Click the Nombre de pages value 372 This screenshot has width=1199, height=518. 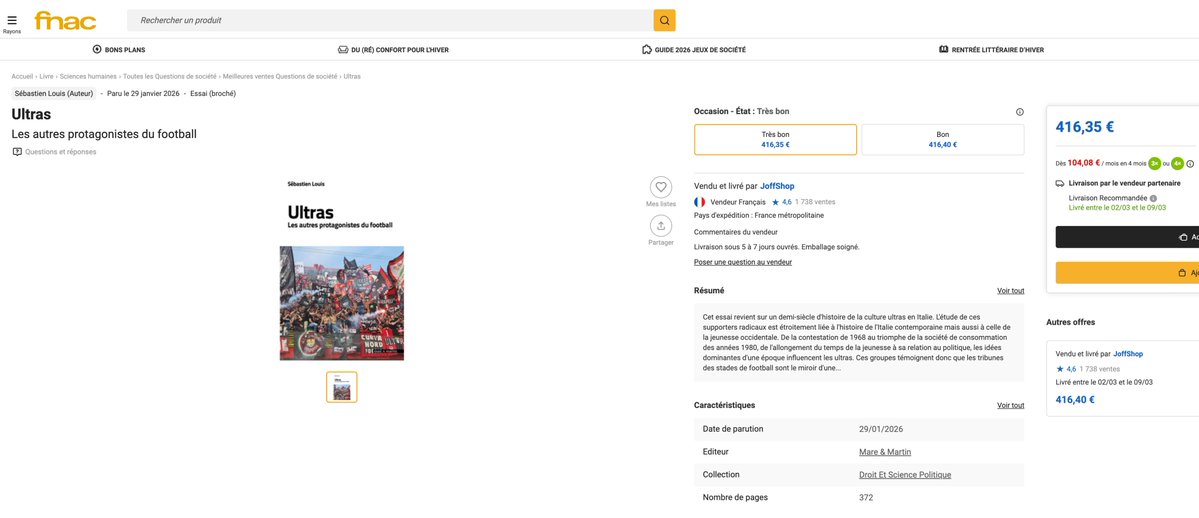coord(866,498)
